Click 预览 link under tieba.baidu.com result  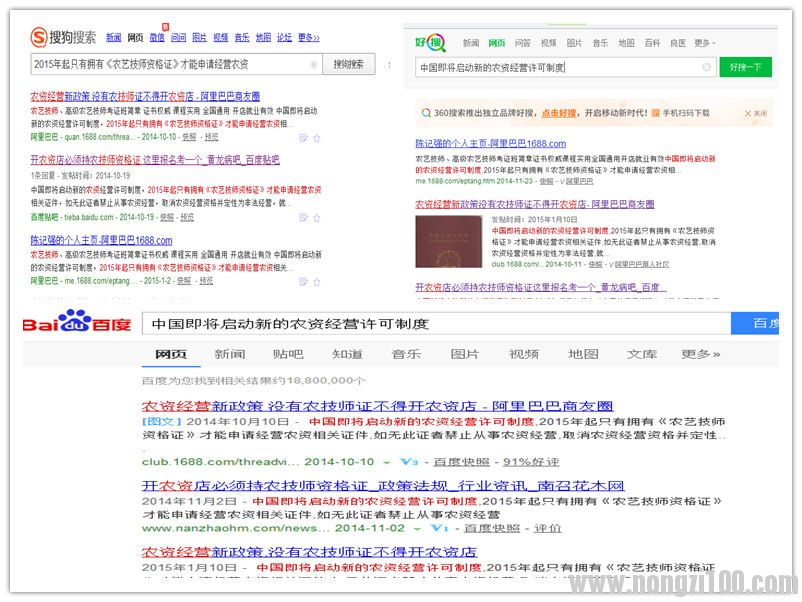click(187, 217)
